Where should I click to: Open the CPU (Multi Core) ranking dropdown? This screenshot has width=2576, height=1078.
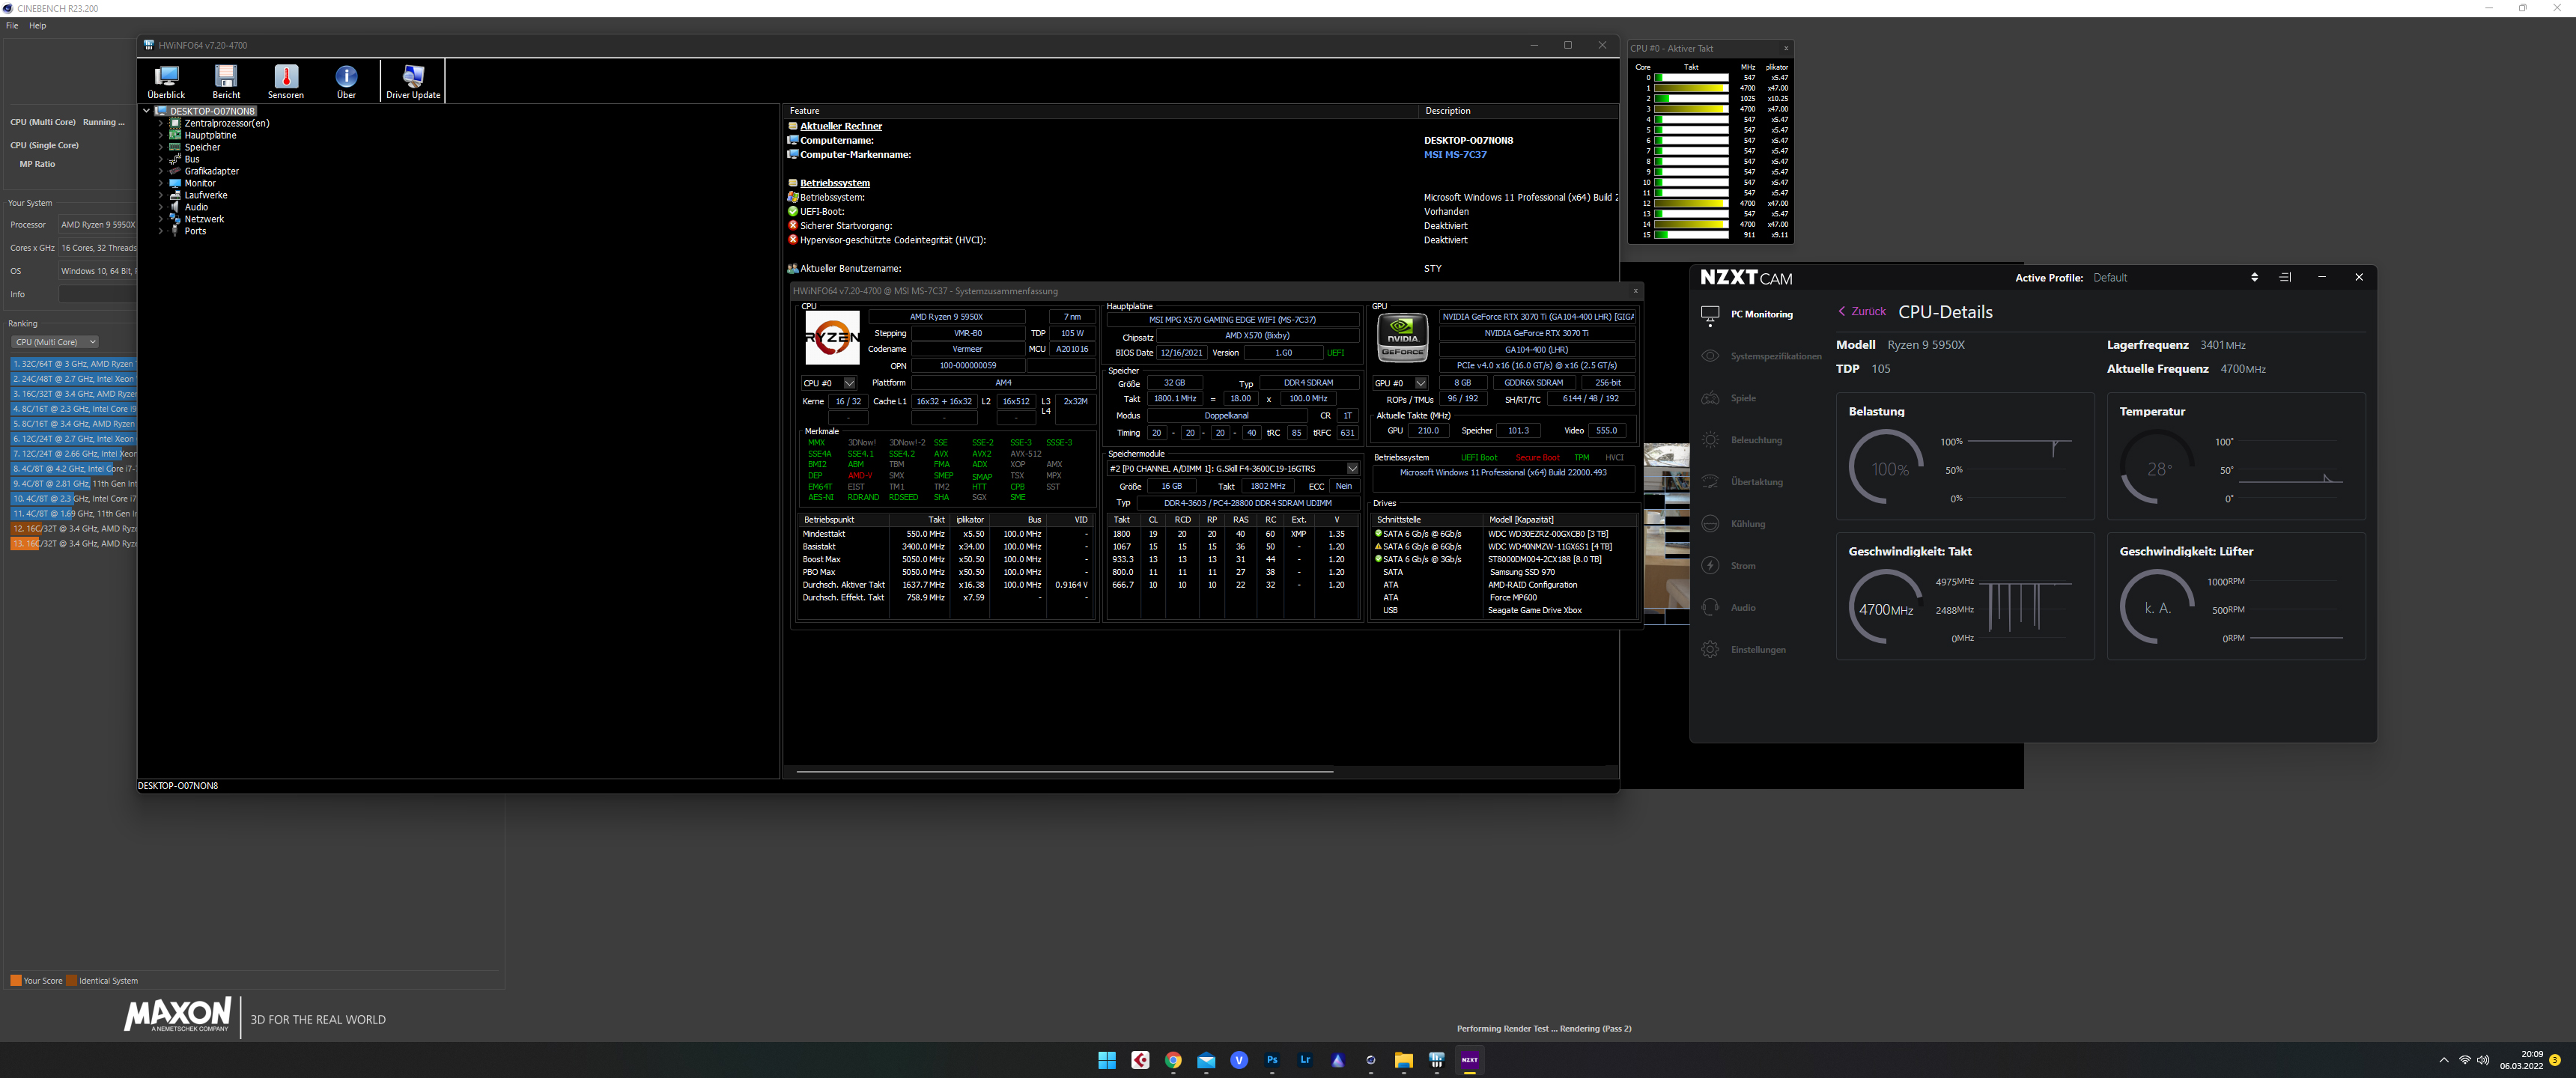tap(55, 342)
